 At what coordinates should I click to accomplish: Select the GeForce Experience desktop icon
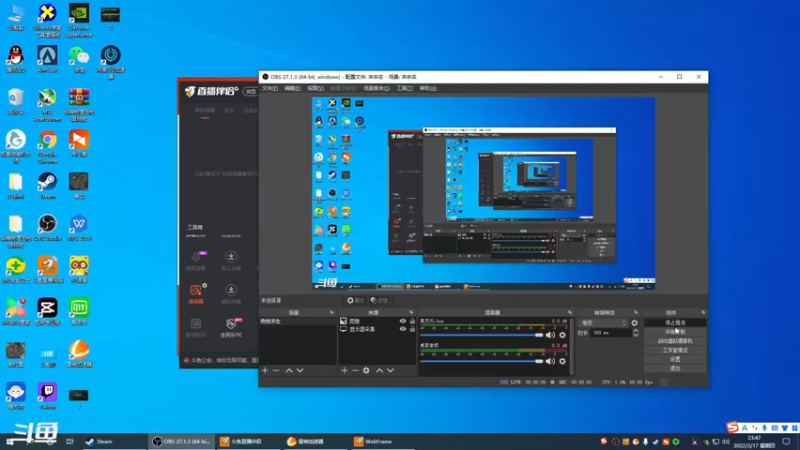pyautogui.click(x=79, y=20)
